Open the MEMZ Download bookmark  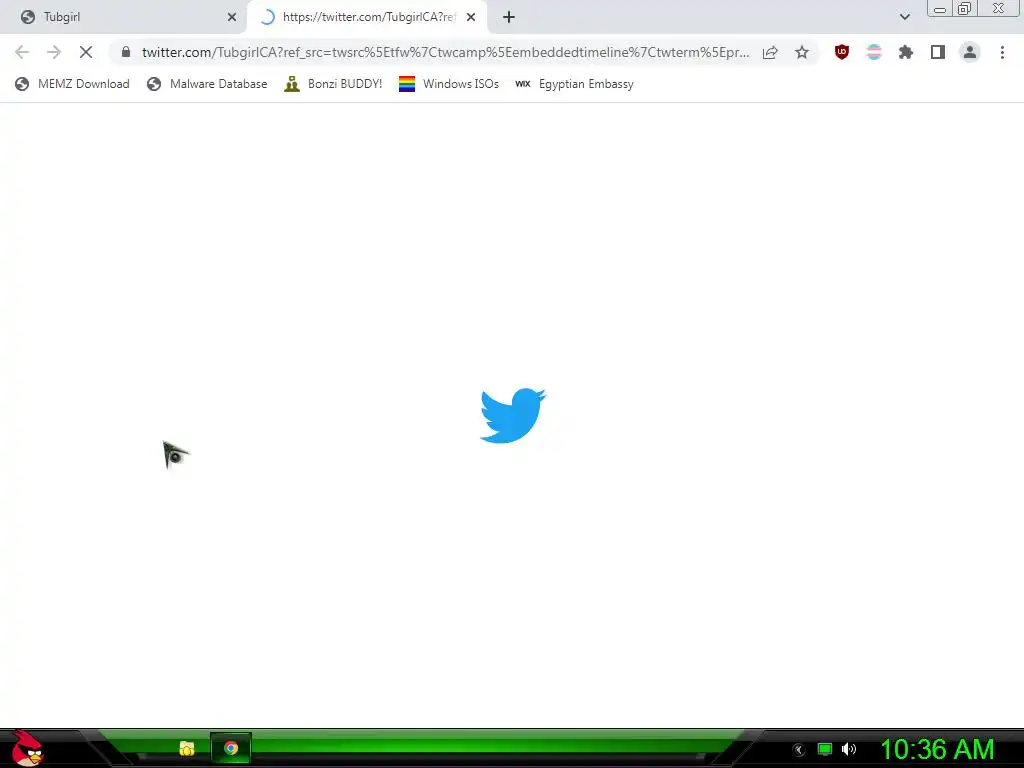(x=72, y=84)
